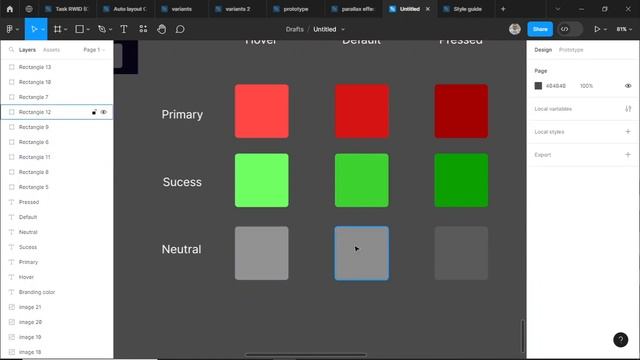Click the text icon beside Pressed layer

point(11,202)
